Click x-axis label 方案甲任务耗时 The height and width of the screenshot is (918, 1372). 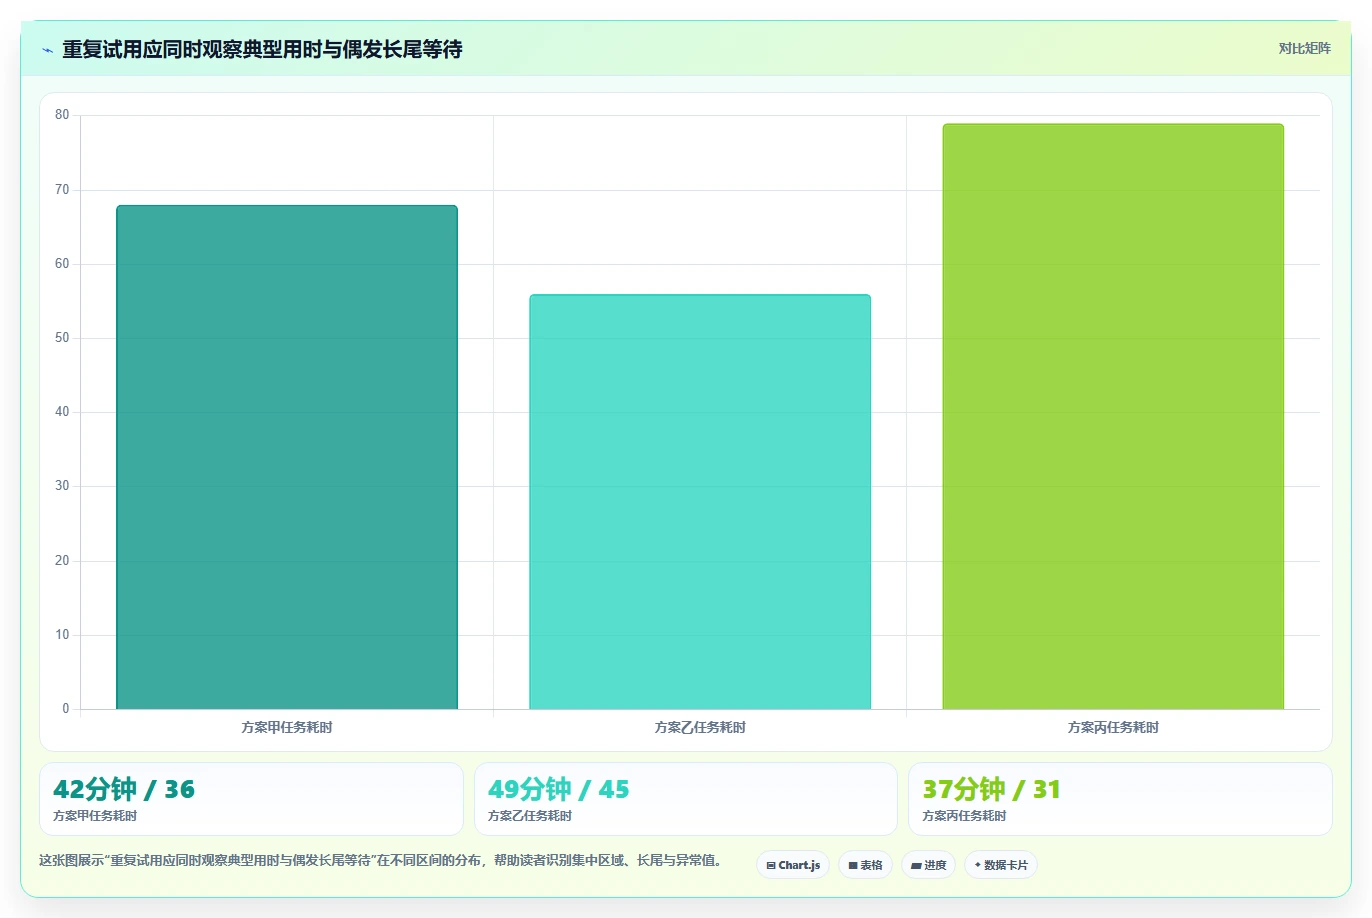coord(287,728)
